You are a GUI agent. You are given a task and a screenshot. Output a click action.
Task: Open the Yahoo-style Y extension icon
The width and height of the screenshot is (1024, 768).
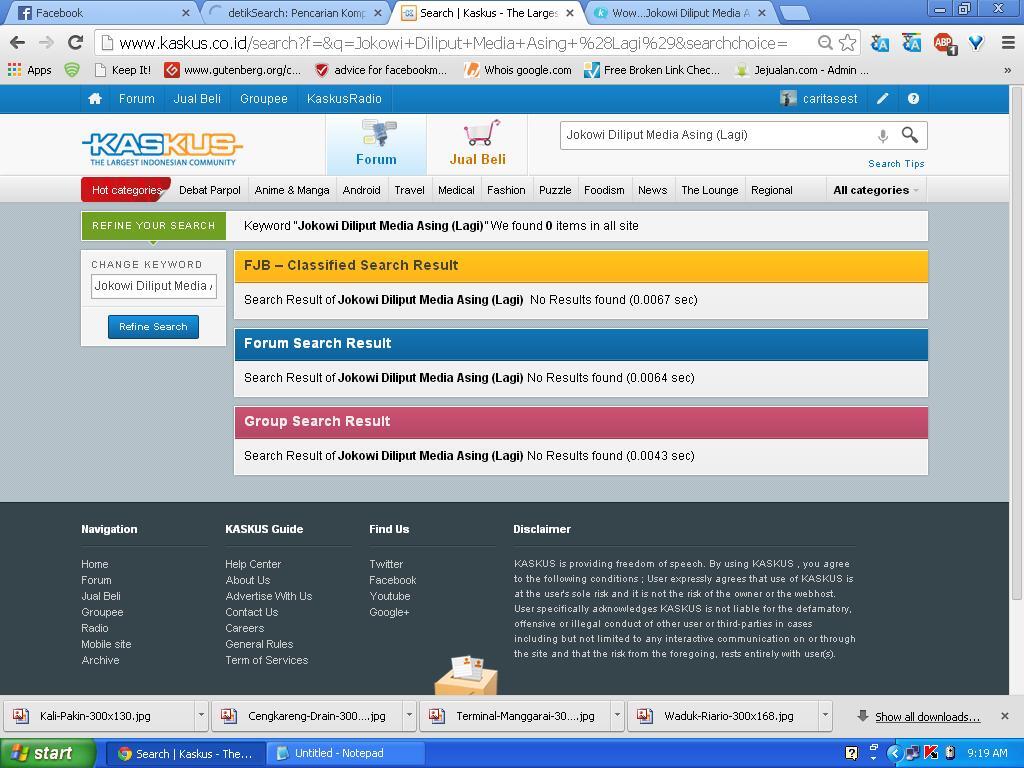[976, 43]
